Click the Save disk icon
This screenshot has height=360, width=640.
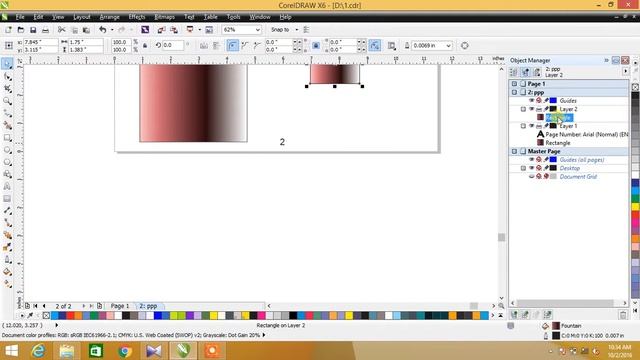33,30
